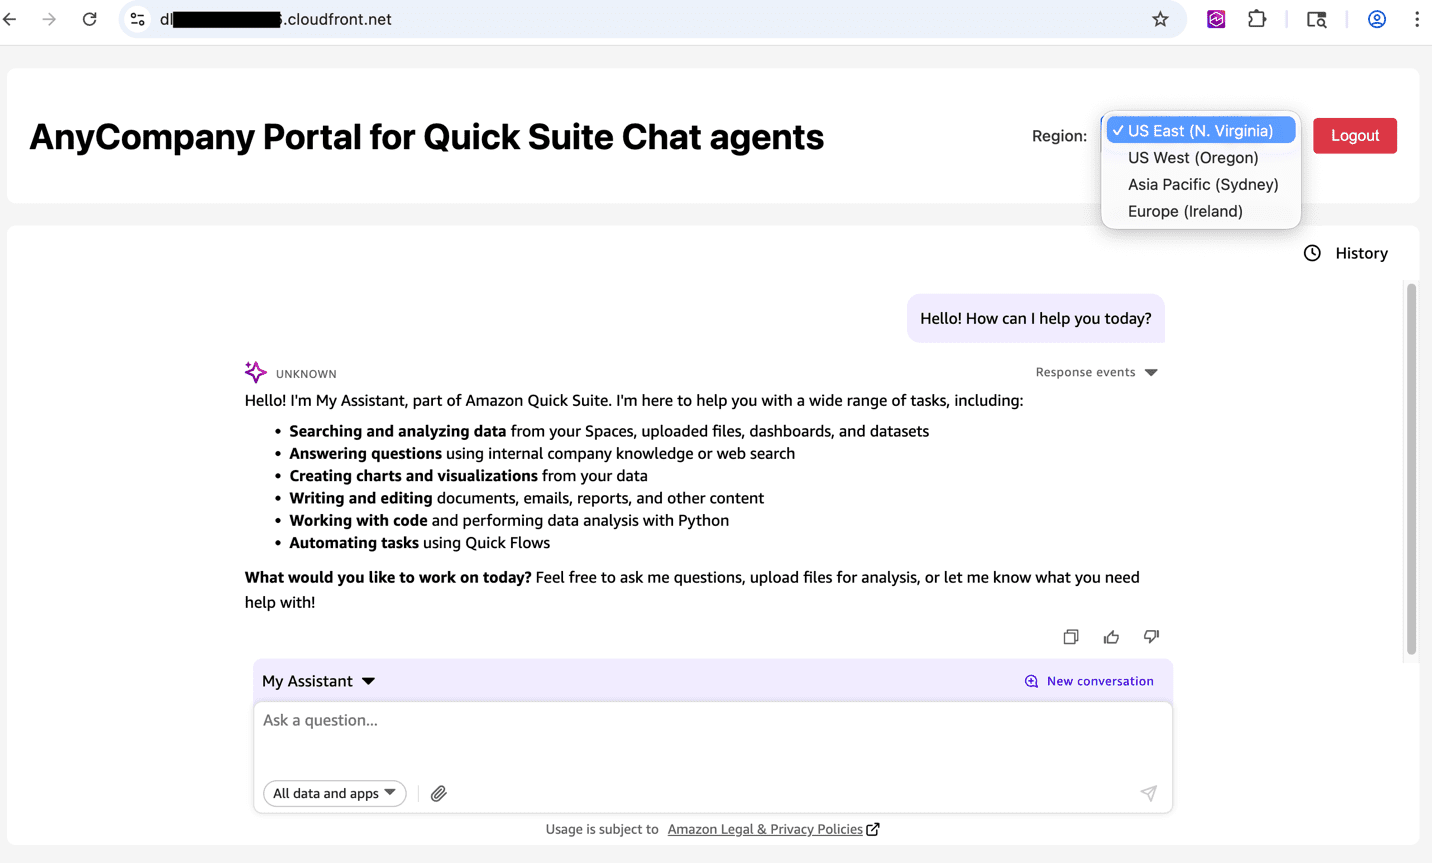The image size is (1432, 863).
Task: Expand the Response events dropdown
Action: (x=1097, y=372)
